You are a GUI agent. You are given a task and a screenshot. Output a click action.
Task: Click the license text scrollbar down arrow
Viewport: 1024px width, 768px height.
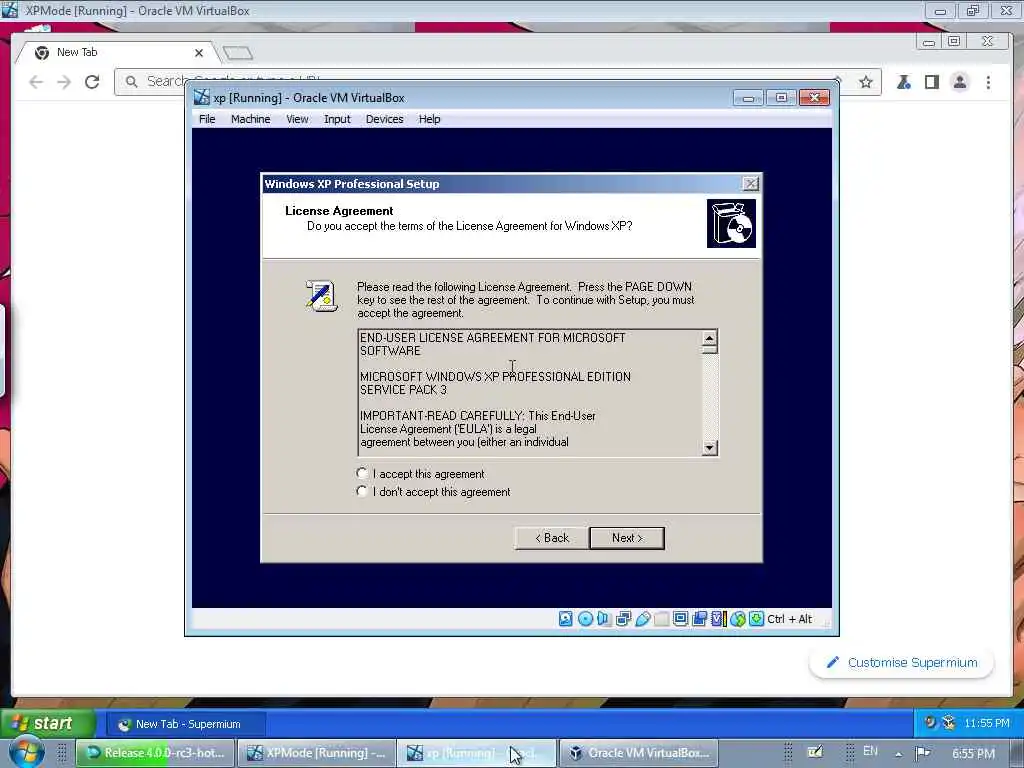709,447
